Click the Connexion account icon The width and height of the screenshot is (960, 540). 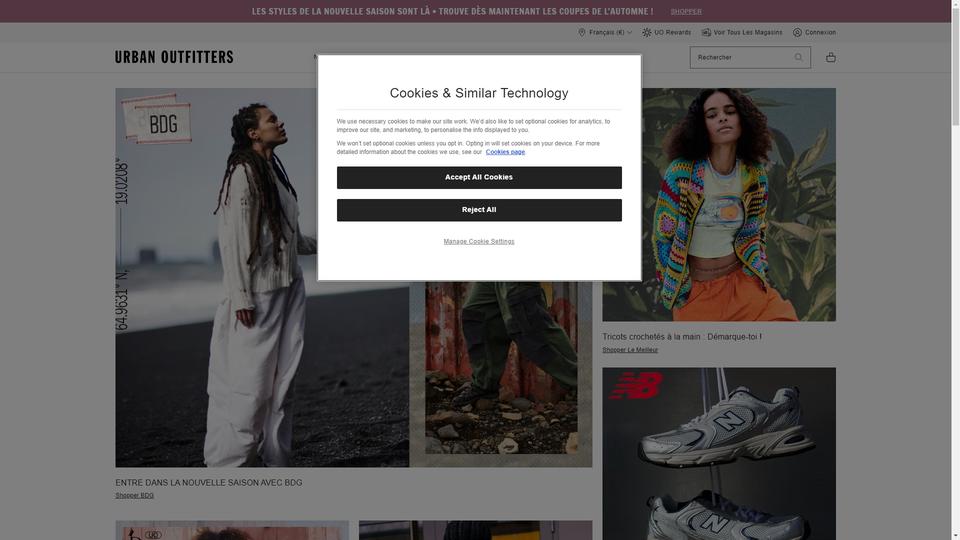click(797, 32)
